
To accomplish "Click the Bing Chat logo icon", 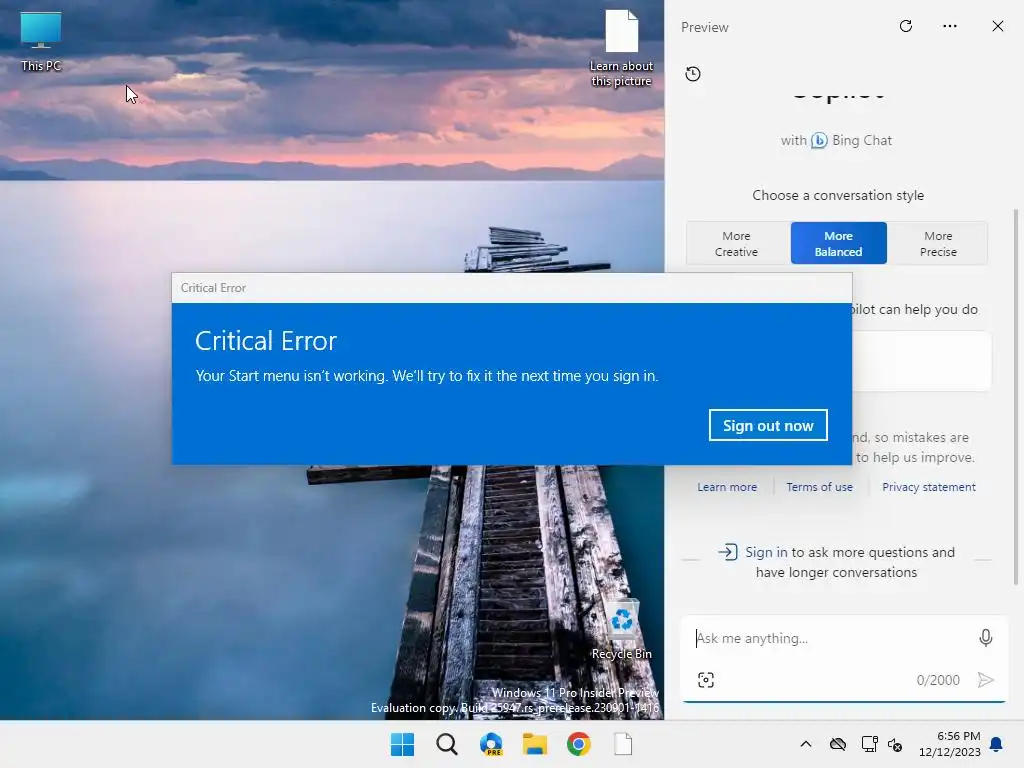I will [819, 140].
